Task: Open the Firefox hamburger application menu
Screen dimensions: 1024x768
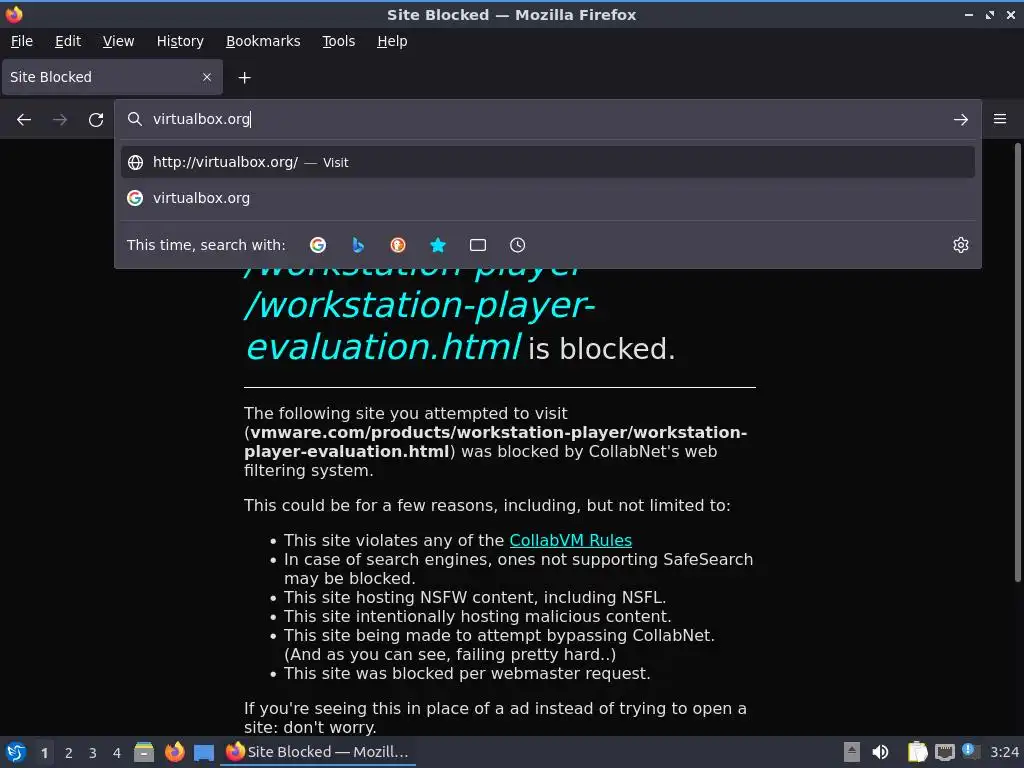Action: click(1000, 119)
